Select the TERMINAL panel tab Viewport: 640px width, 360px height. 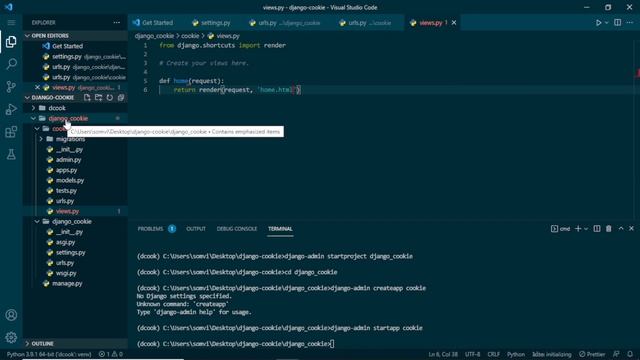point(280,229)
